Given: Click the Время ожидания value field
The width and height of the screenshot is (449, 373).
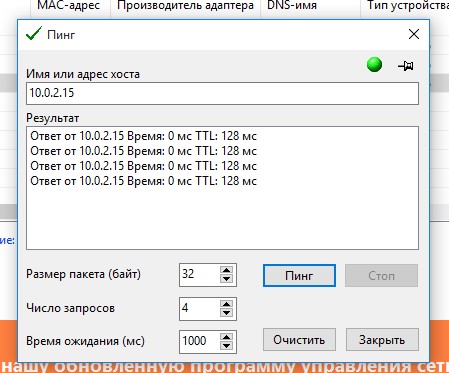Looking at the screenshot, I should click(199, 342).
